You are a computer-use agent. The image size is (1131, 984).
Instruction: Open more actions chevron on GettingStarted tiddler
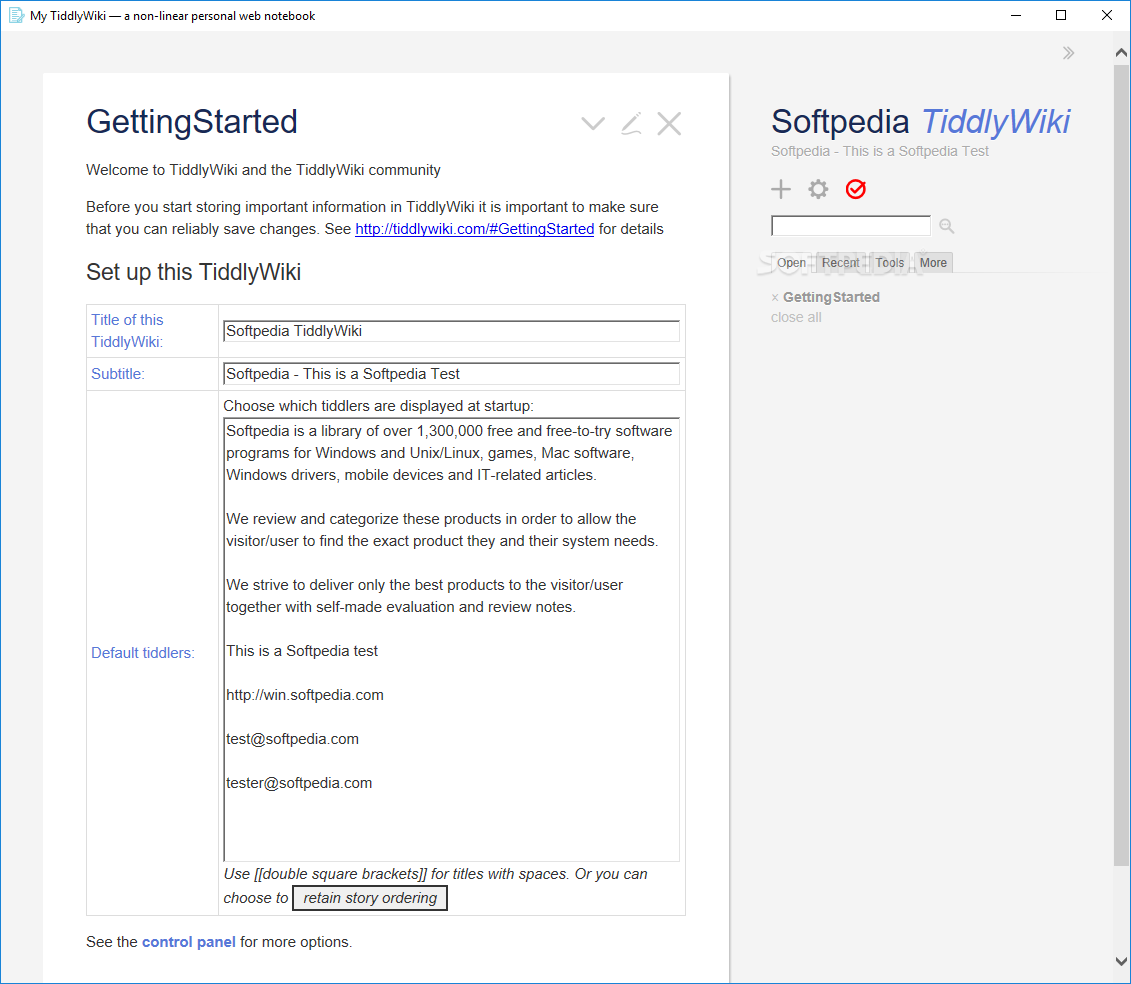(x=593, y=123)
